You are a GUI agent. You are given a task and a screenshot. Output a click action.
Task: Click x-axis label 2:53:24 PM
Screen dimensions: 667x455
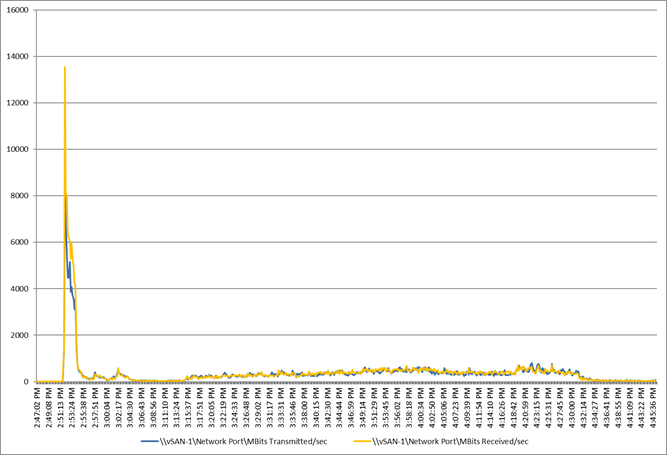tap(72, 407)
